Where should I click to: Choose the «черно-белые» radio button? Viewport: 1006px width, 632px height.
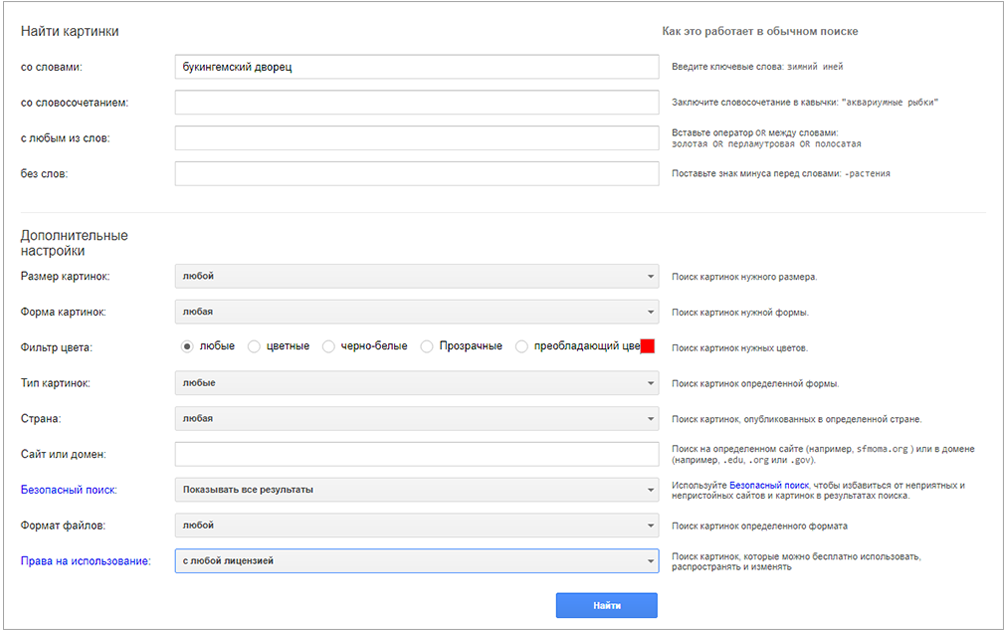tap(329, 346)
